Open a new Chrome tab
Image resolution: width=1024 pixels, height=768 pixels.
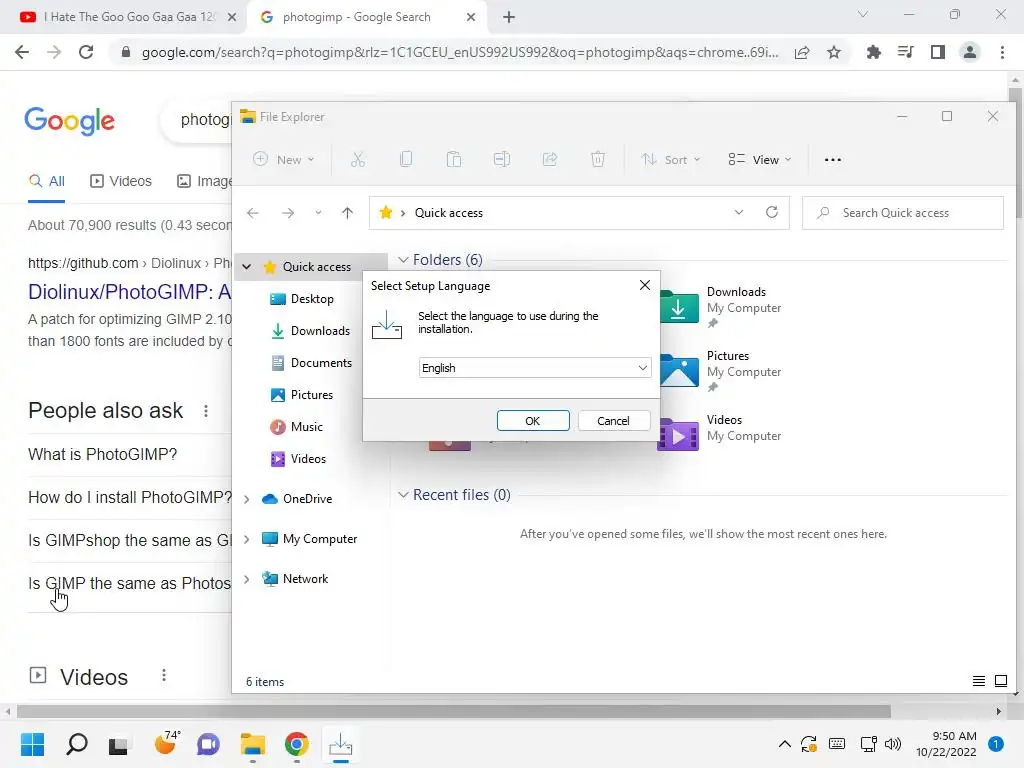[509, 17]
